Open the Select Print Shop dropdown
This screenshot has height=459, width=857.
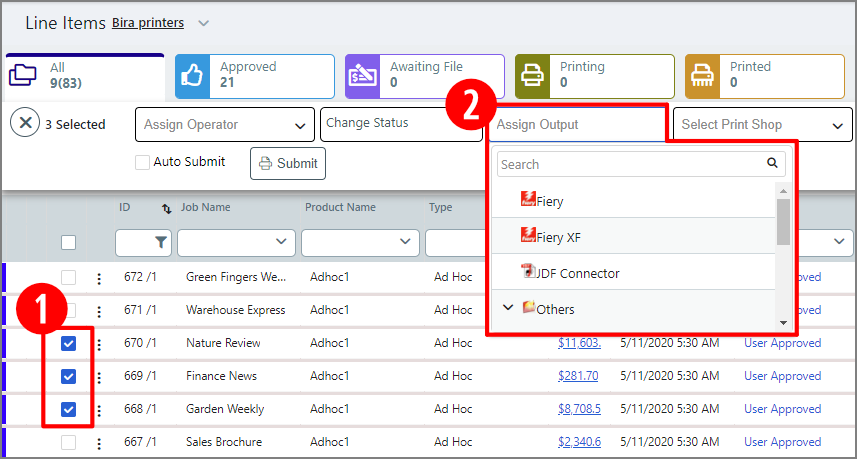point(762,125)
